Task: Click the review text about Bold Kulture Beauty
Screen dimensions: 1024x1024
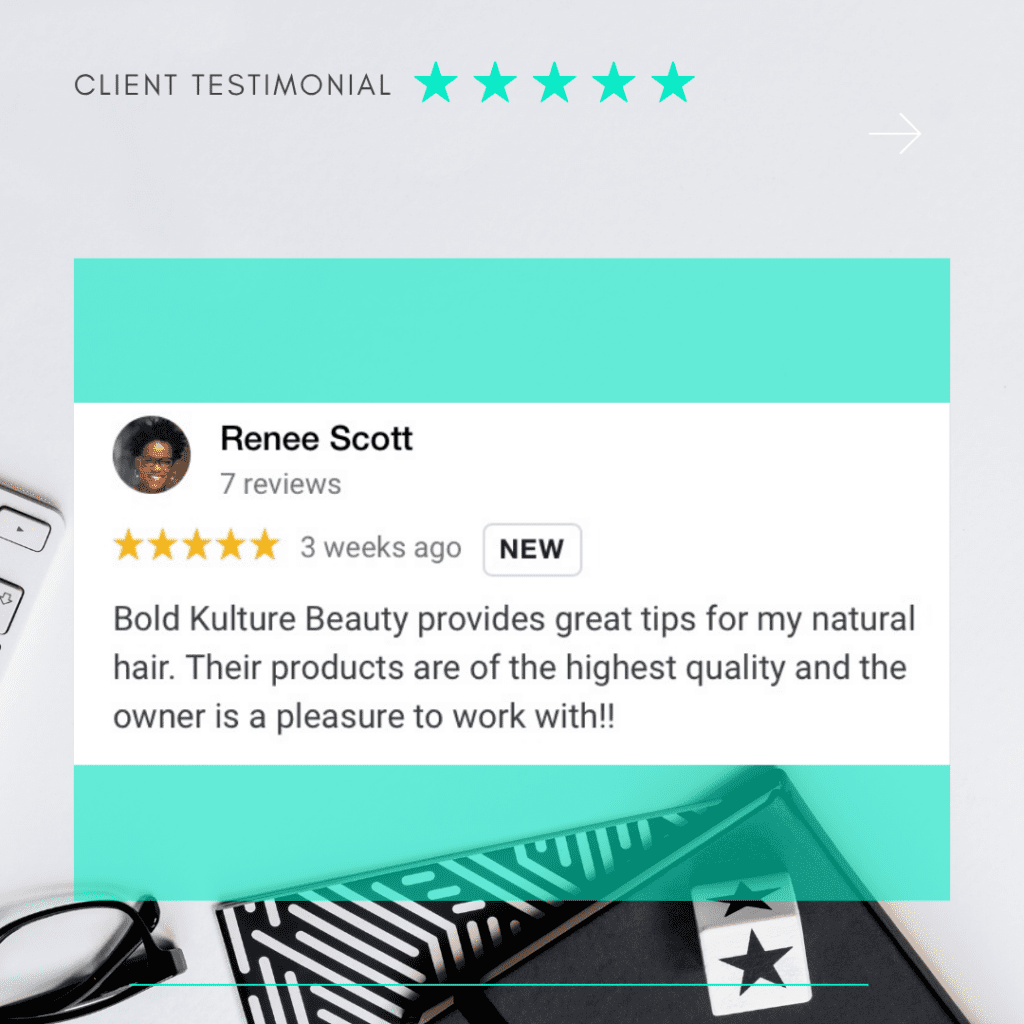Action: (514, 667)
